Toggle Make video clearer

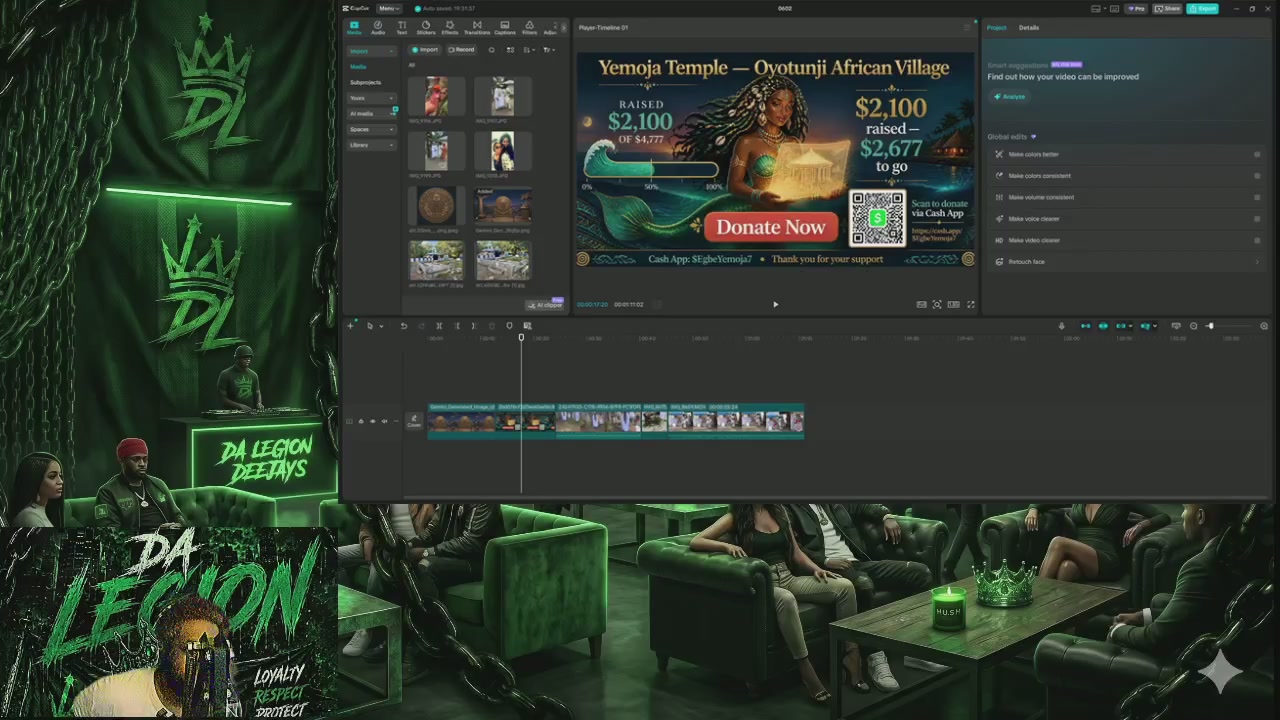point(1257,241)
